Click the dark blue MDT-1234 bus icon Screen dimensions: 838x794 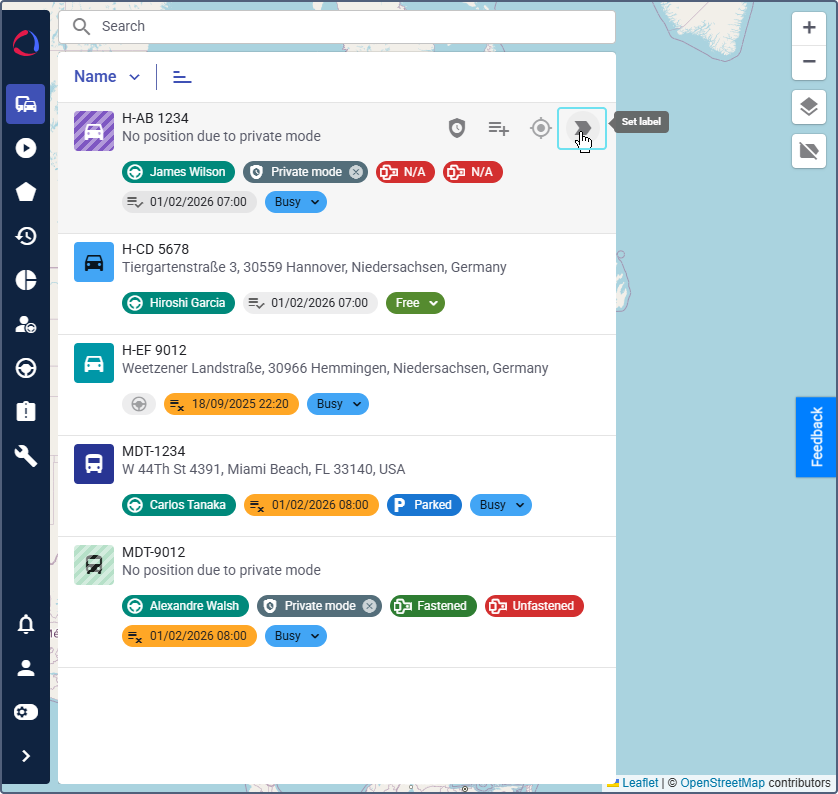[x=94, y=464]
